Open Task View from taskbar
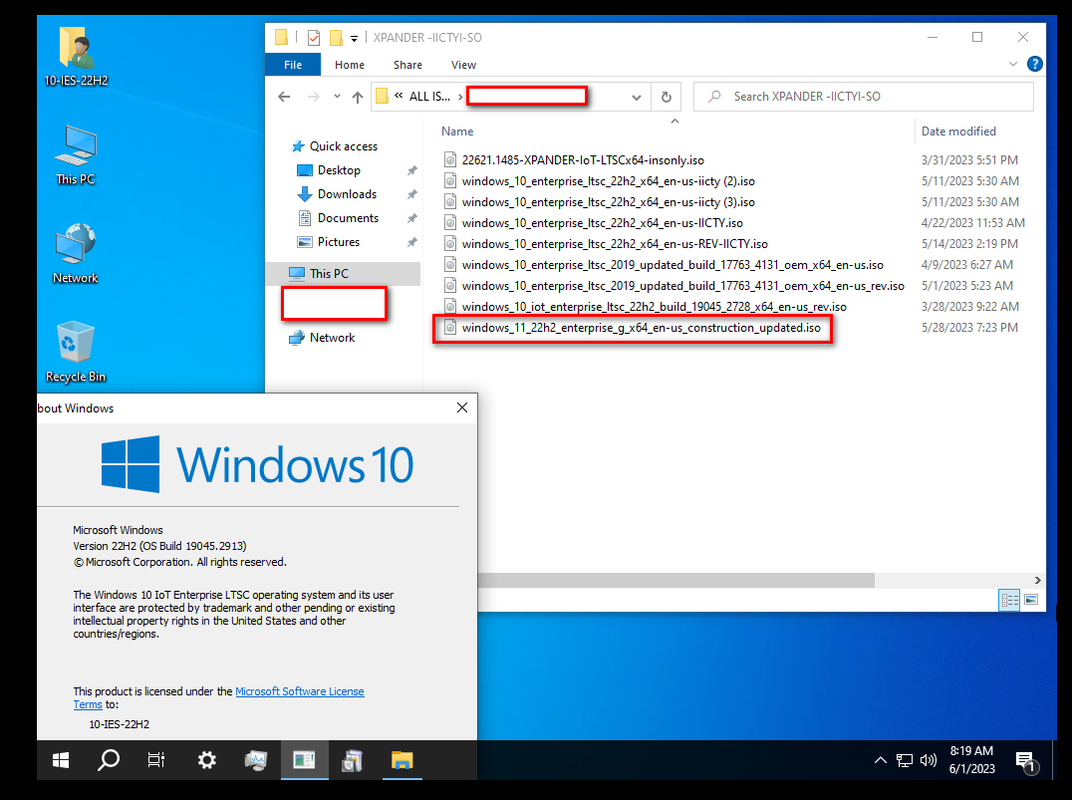The image size is (1072, 800). tap(157, 760)
